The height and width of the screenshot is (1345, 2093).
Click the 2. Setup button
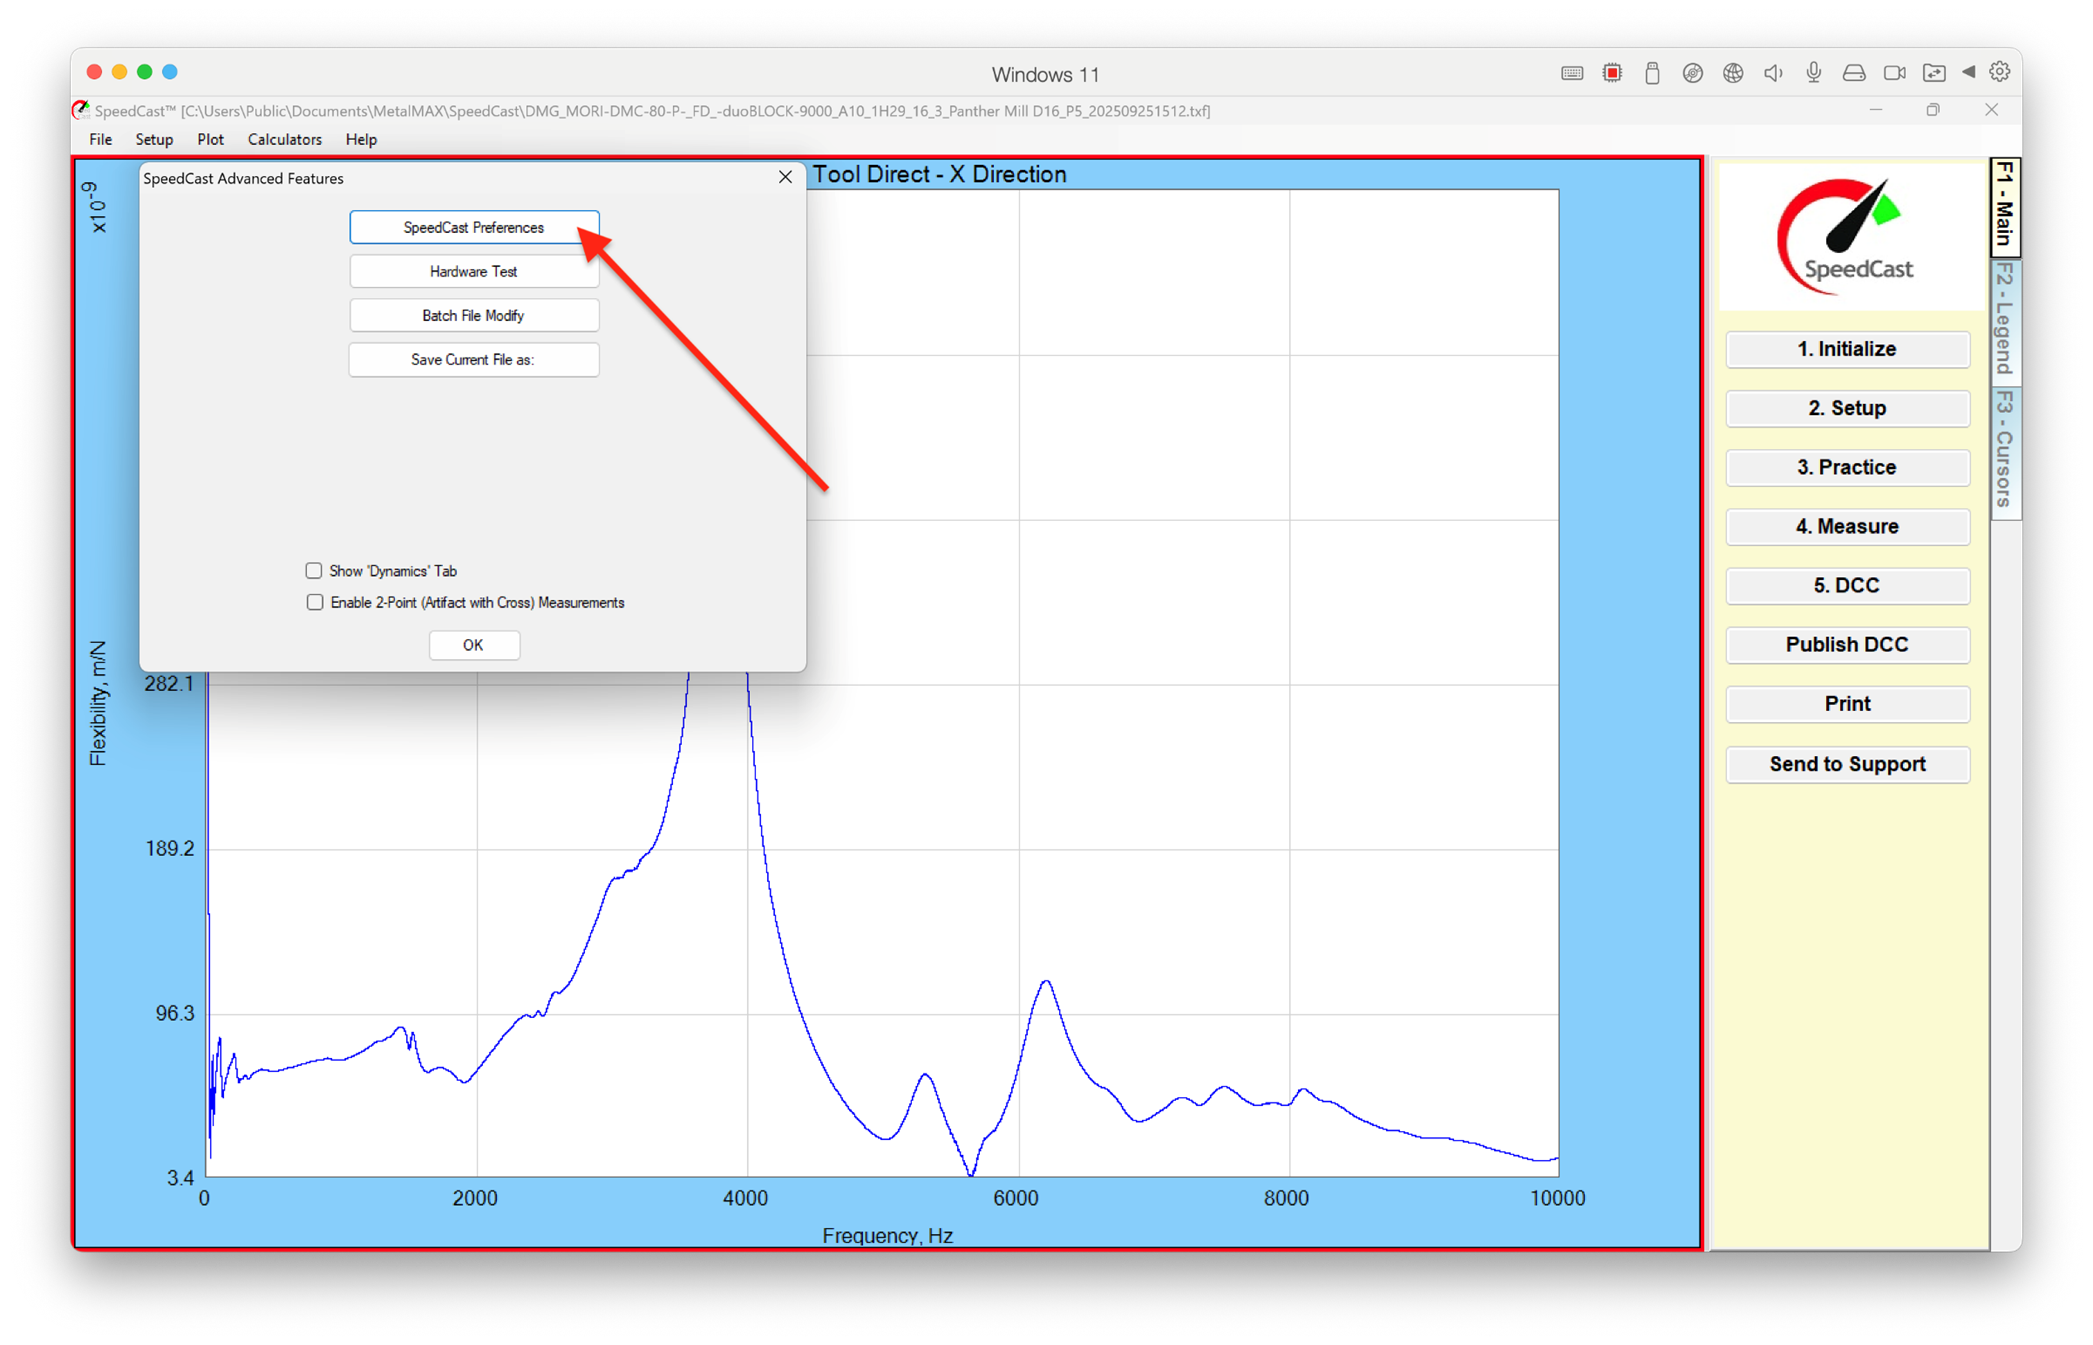point(1847,408)
